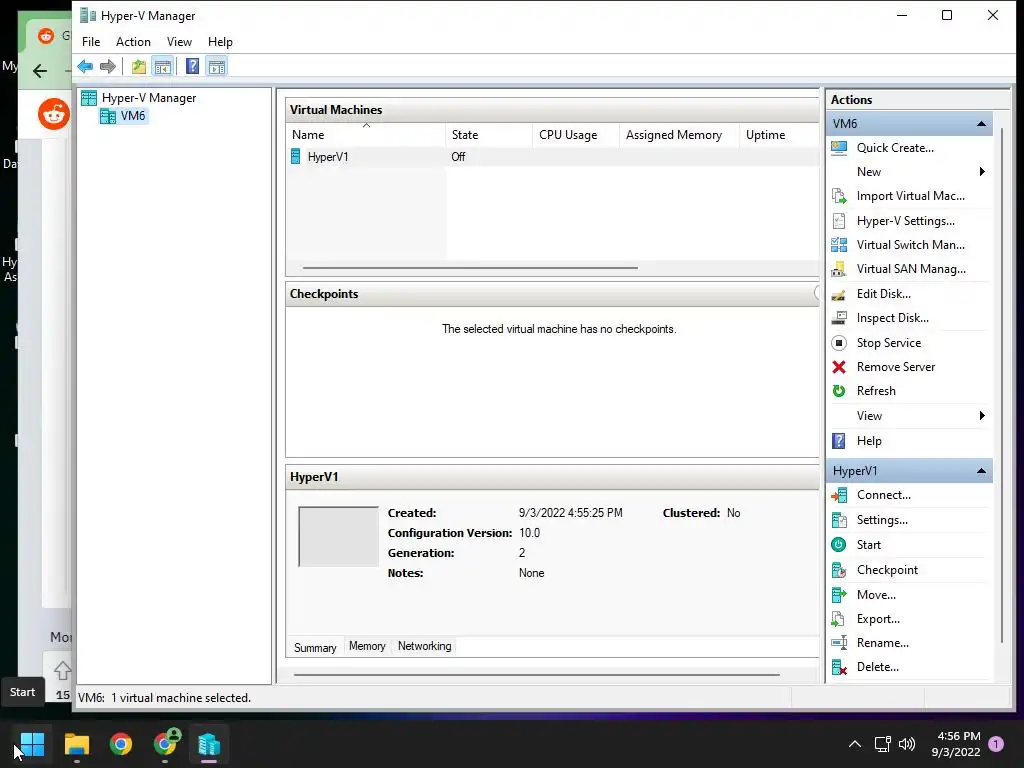Click the details pane horizontal scrollbar
This screenshot has height=768, width=1024.
537,675
